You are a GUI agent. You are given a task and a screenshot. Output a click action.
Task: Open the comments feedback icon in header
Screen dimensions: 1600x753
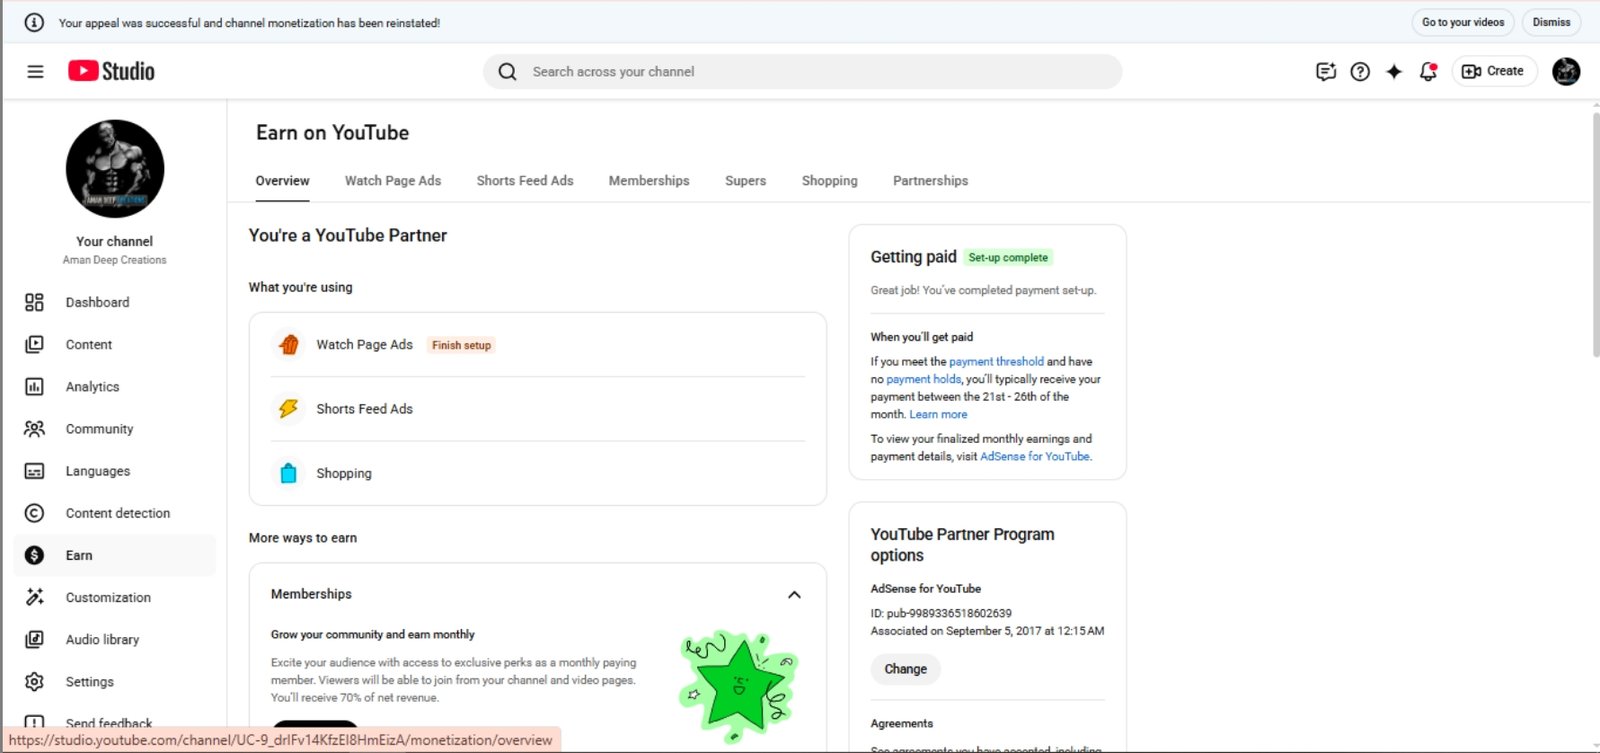pyautogui.click(x=1326, y=71)
